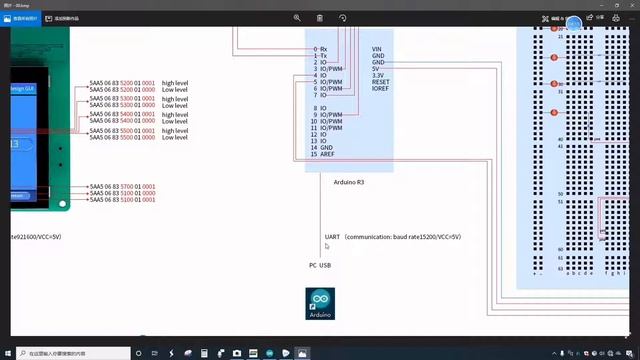Click the fullscreen expand arrow icon

pos(627,336)
